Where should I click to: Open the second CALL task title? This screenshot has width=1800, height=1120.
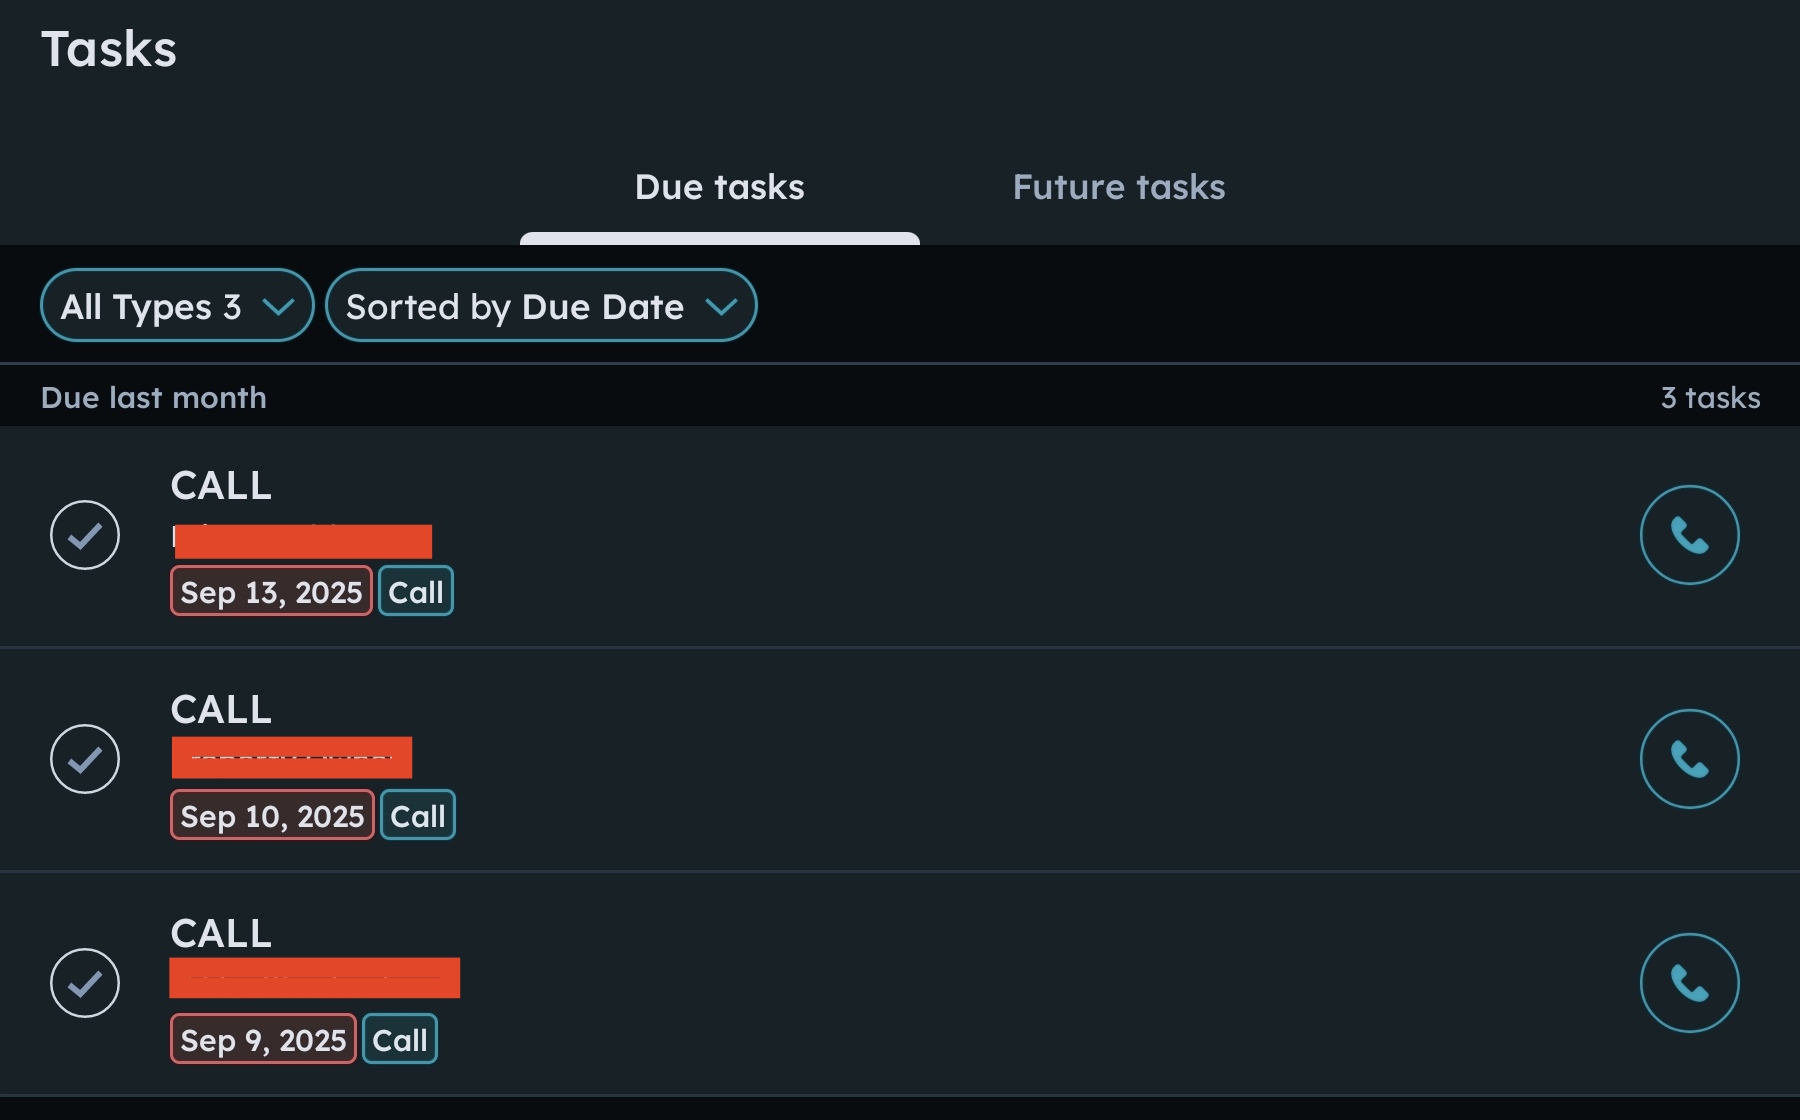(221, 710)
